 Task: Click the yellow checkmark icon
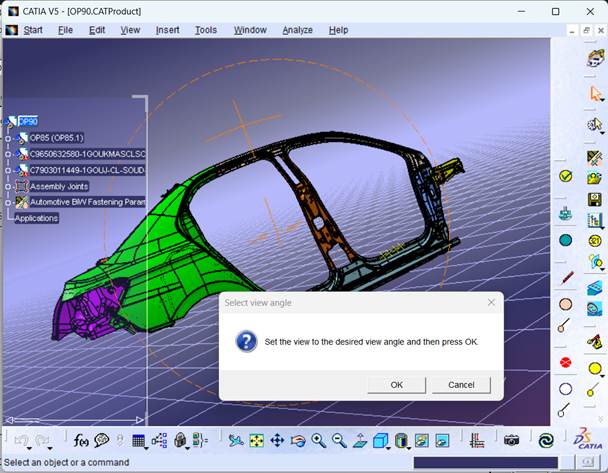[566, 176]
